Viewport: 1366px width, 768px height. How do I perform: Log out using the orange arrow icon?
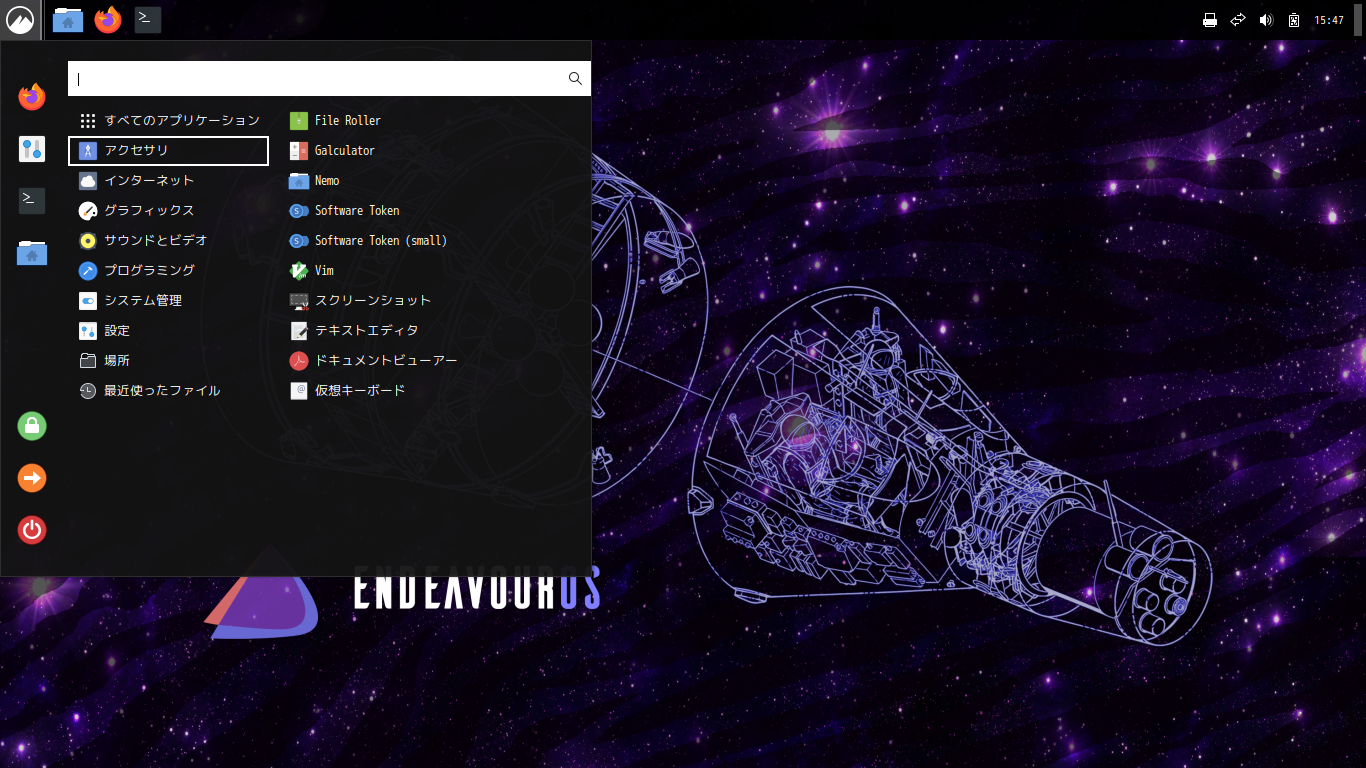pyautogui.click(x=32, y=478)
